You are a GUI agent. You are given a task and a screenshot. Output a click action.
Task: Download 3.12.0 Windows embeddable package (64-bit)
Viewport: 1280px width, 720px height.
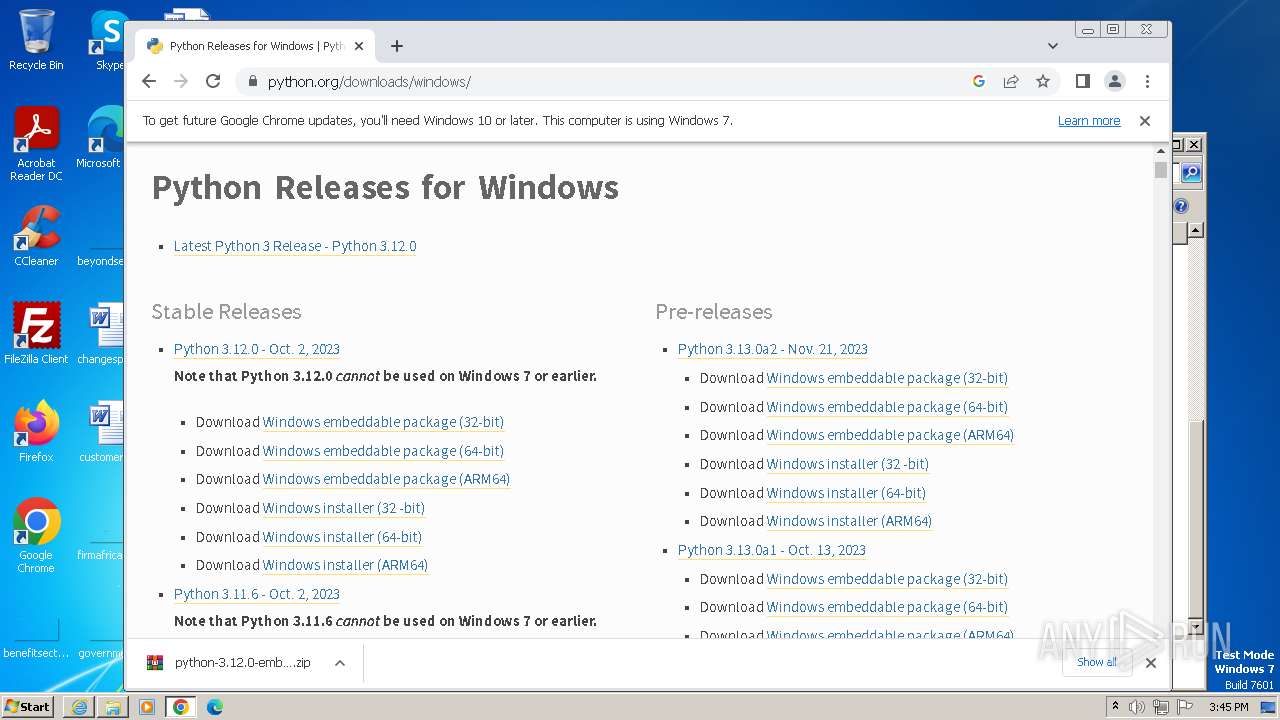383,451
